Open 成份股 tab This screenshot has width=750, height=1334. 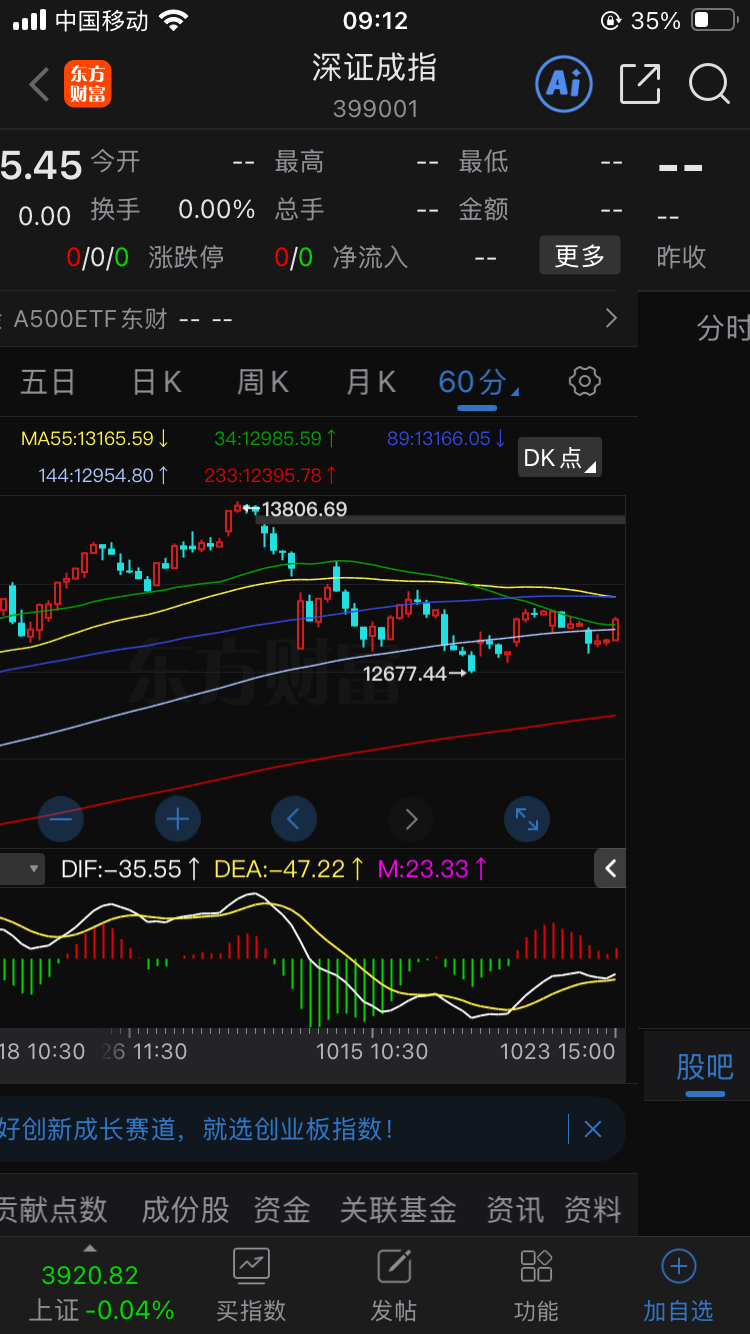pos(185,1210)
